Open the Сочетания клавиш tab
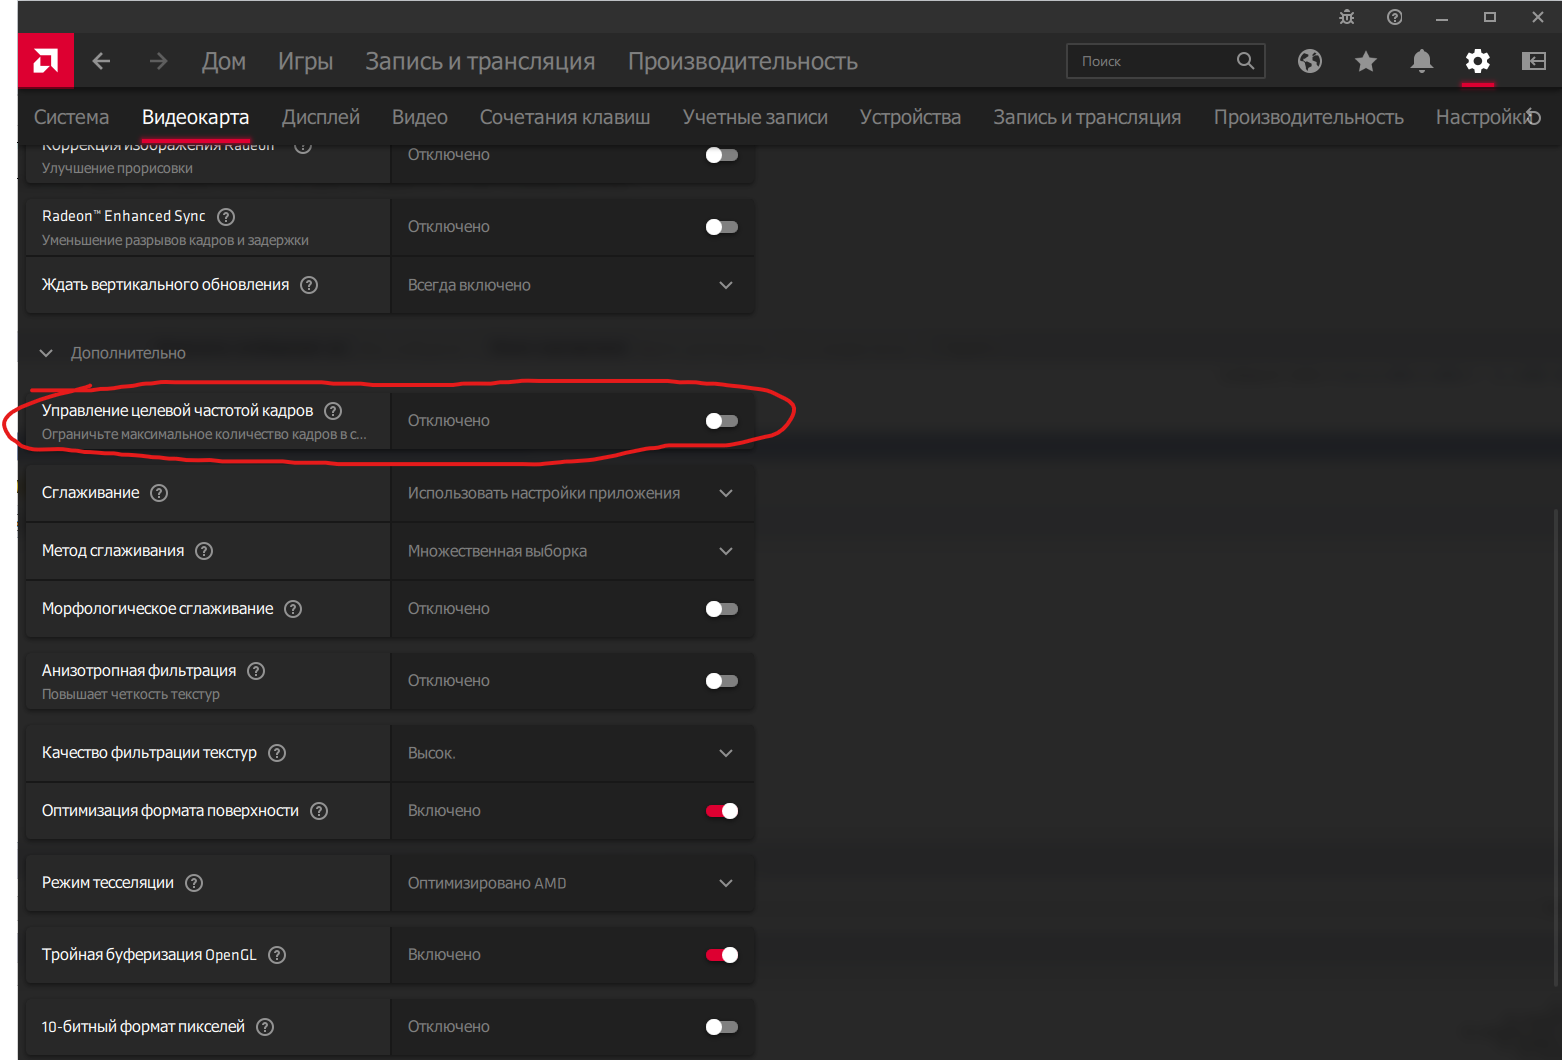The width and height of the screenshot is (1562, 1060). pos(564,117)
